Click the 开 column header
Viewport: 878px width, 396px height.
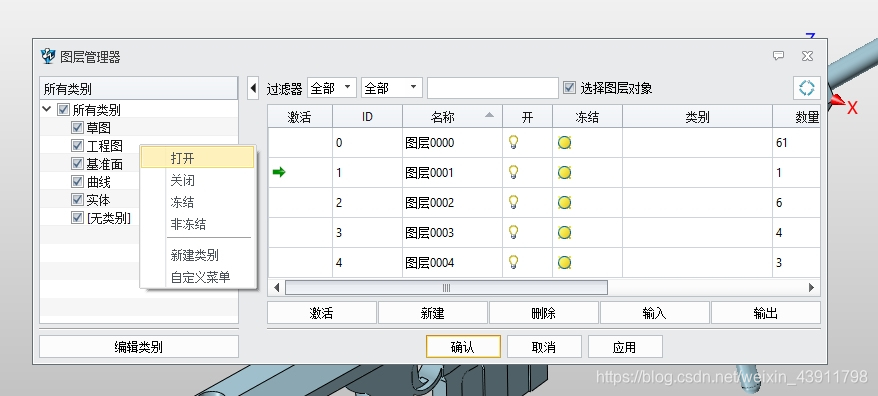pos(527,117)
